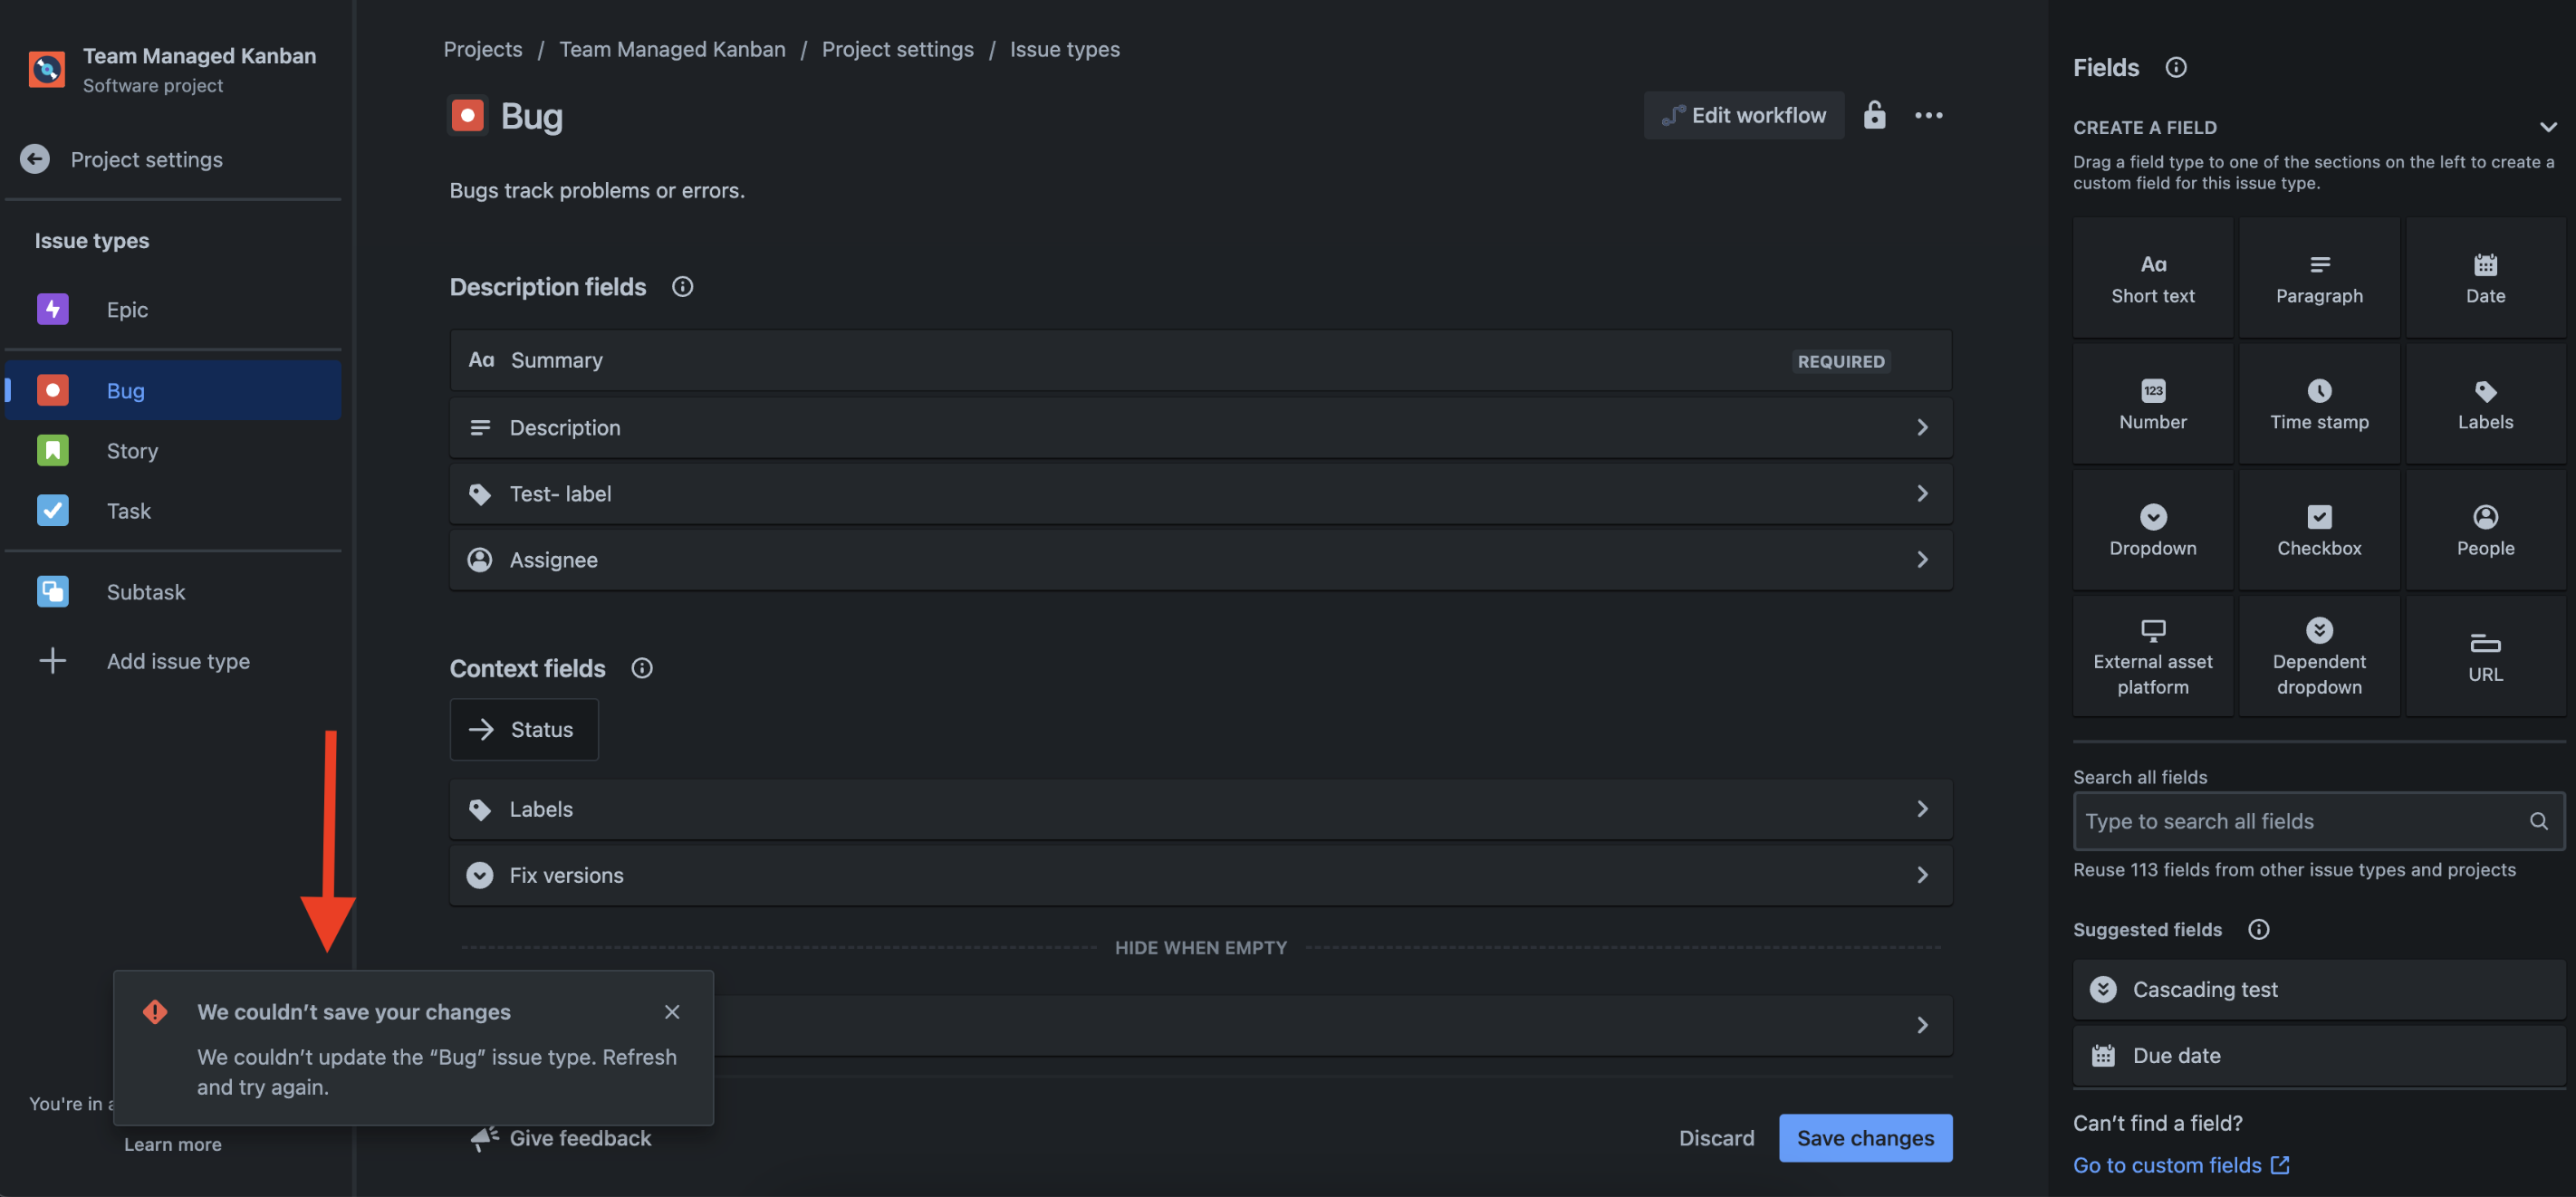Select the Time stamp field type
This screenshot has height=1197, width=2576.
(x=2319, y=404)
